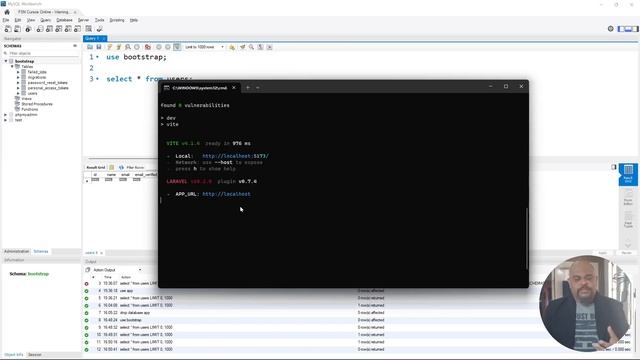The height and width of the screenshot is (360, 640).
Task: Collapse the bootstrap schema tree node
Action: pyautogui.click(x=6, y=61)
